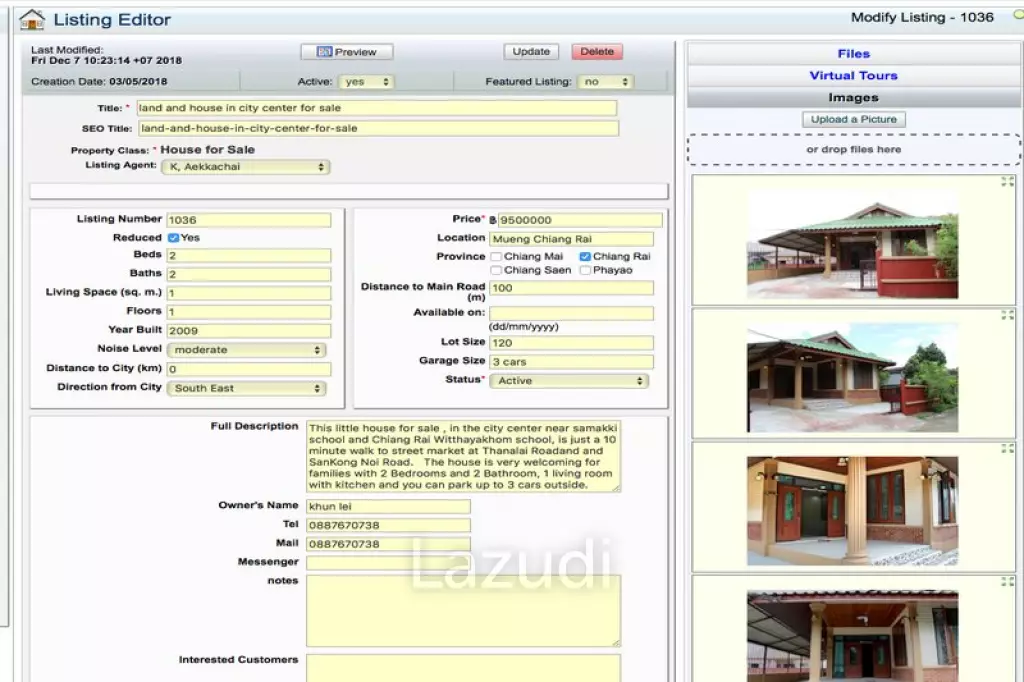
Task: Expand the first house image using its corner icon
Action: point(1007,182)
